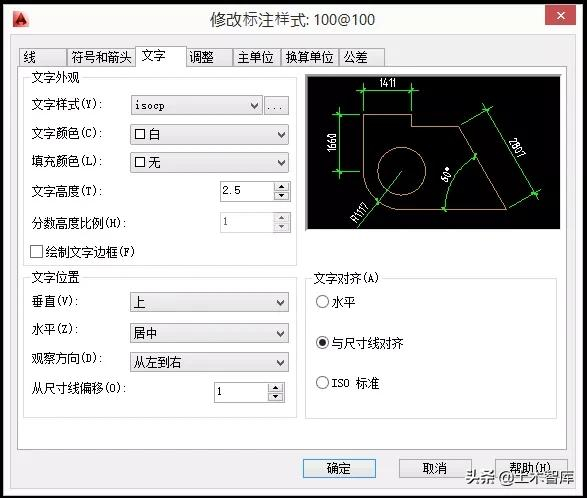The width and height of the screenshot is (587, 498).
Task: Select the 水平 text alignment radio button
Action: click(322, 302)
